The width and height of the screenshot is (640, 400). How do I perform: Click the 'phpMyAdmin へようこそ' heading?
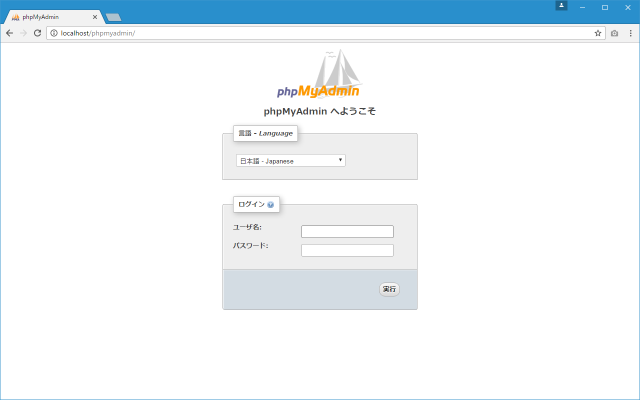pyautogui.click(x=320, y=111)
